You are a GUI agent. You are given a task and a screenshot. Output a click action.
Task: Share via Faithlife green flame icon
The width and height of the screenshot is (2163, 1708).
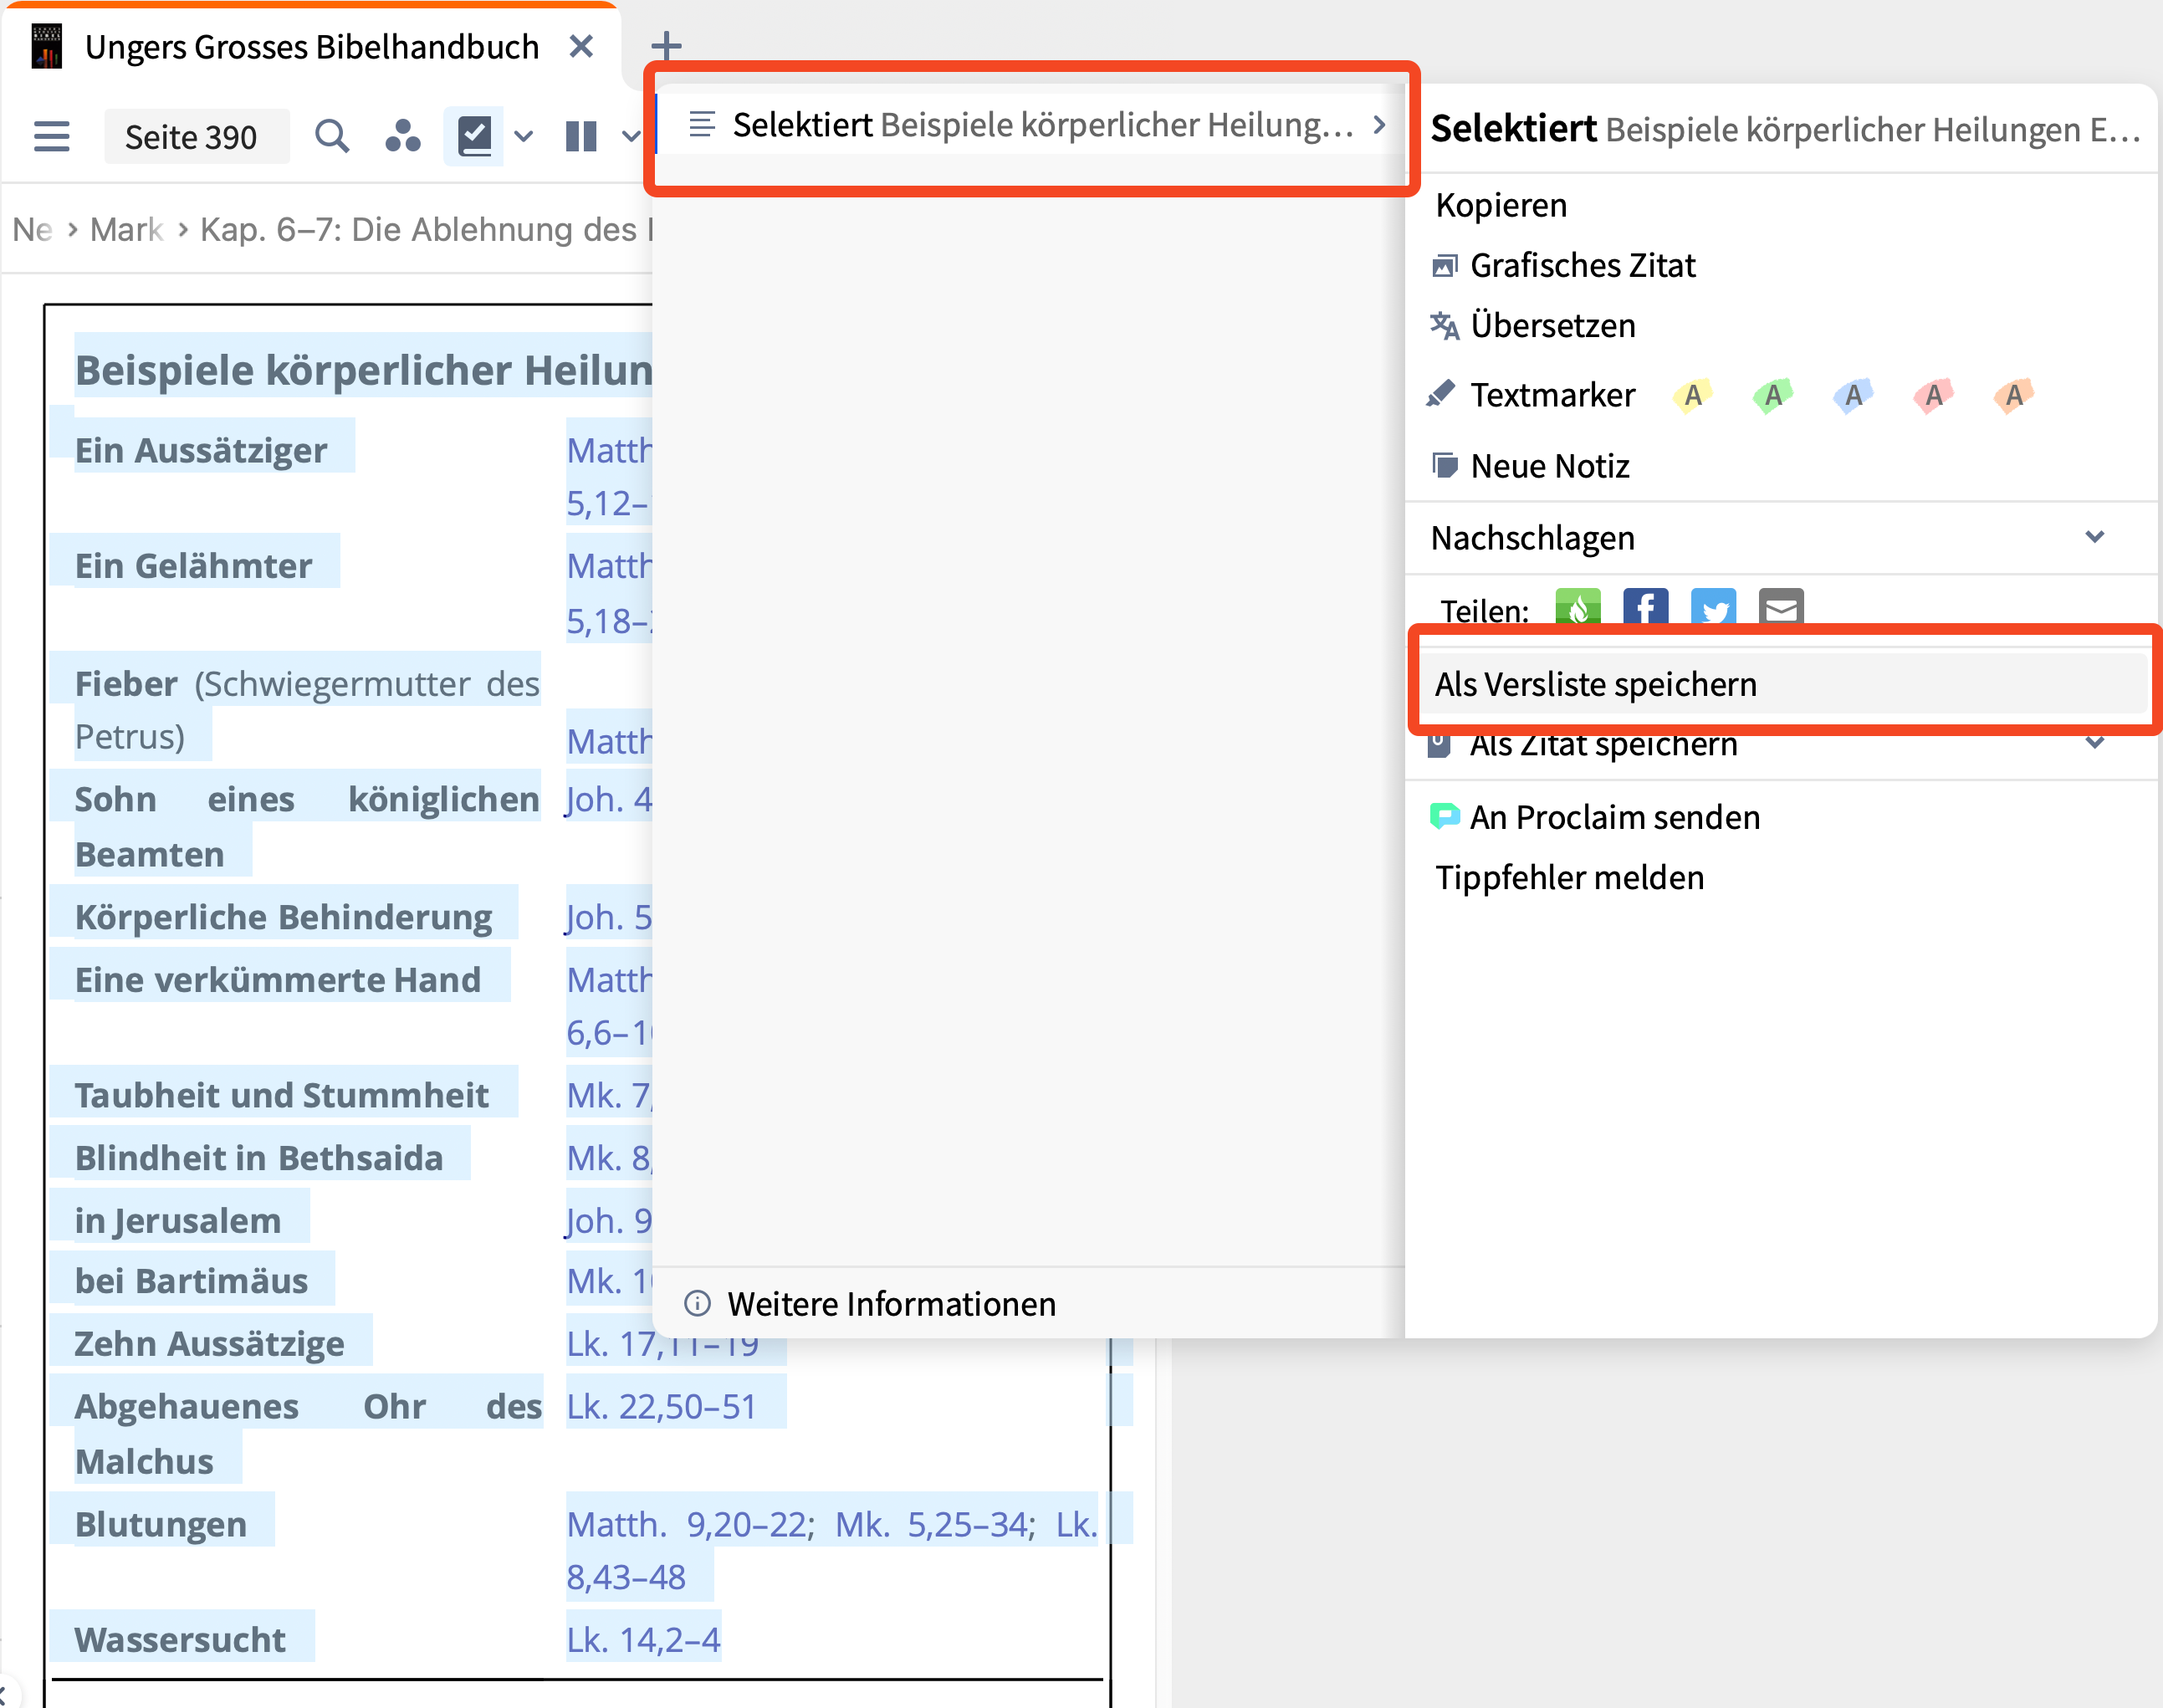(x=1578, y=607)
